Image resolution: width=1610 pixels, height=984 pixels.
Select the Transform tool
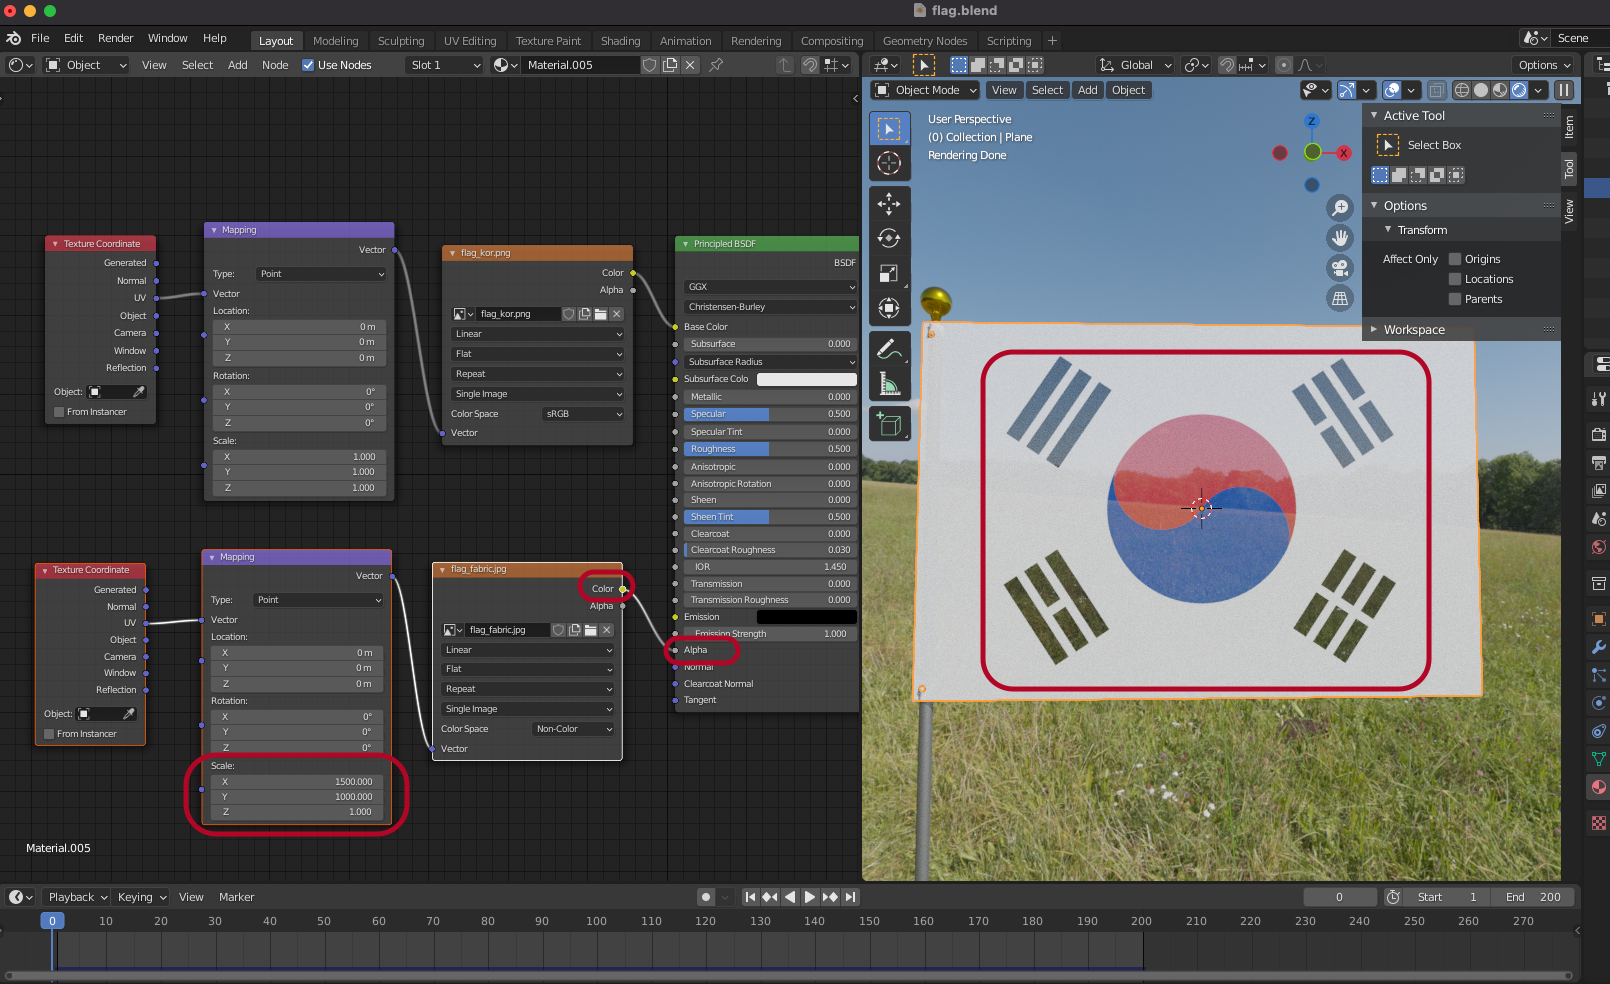click(889, 308)
